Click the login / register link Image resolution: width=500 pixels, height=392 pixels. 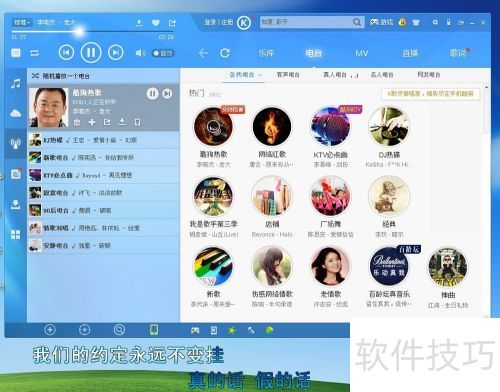pos(219,22)
